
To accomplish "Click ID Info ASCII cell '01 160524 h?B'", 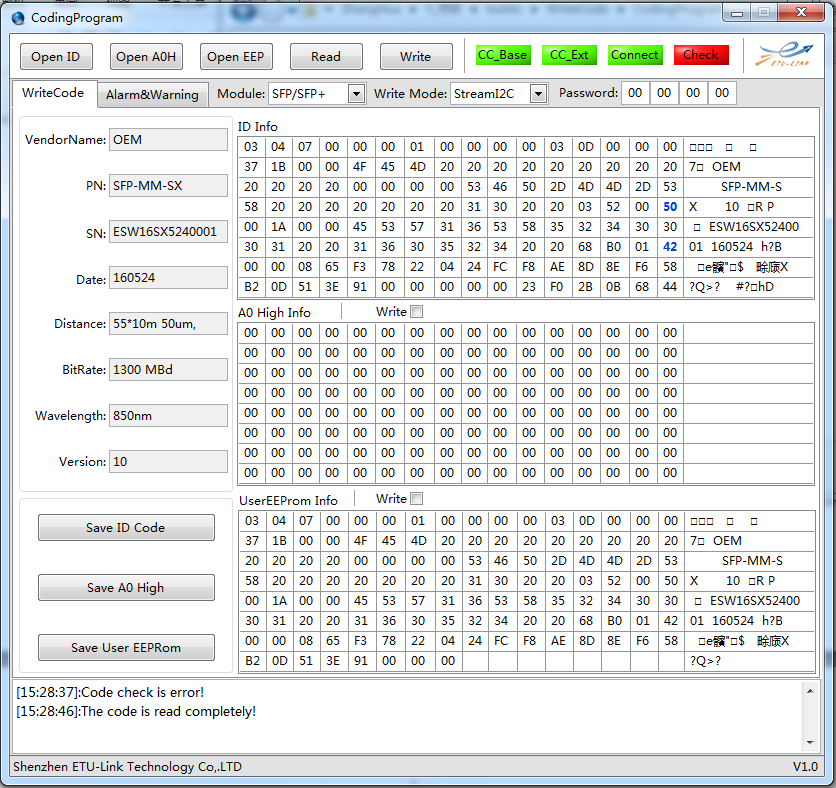I will pyautogui.click(x=749, y=247).
